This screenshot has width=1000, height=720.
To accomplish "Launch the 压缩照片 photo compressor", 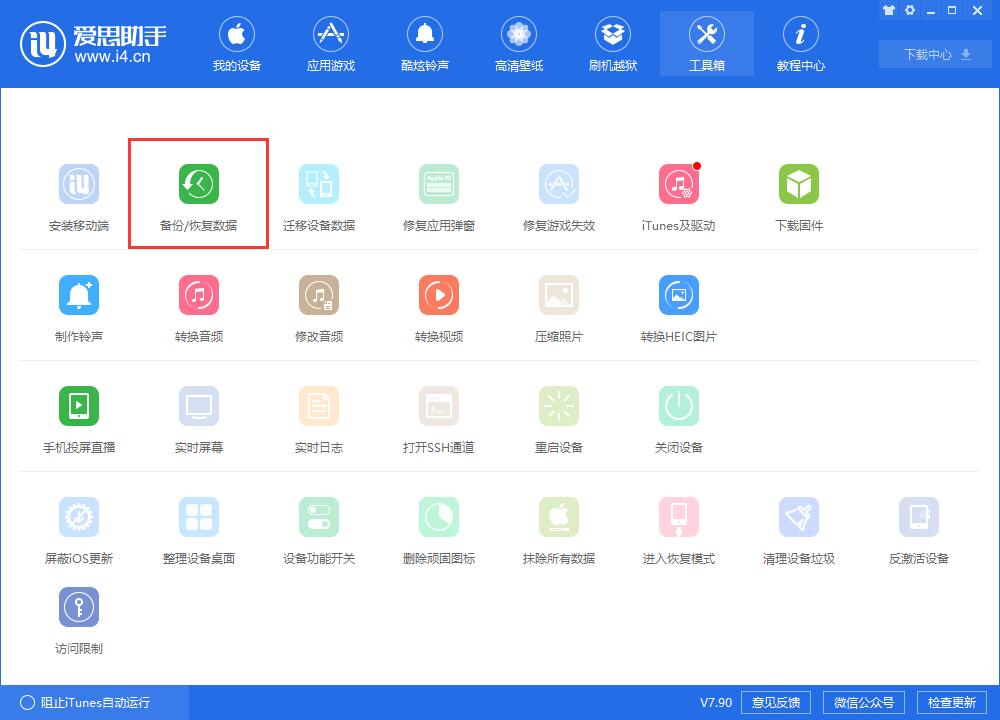I will [x=558, y=305].
